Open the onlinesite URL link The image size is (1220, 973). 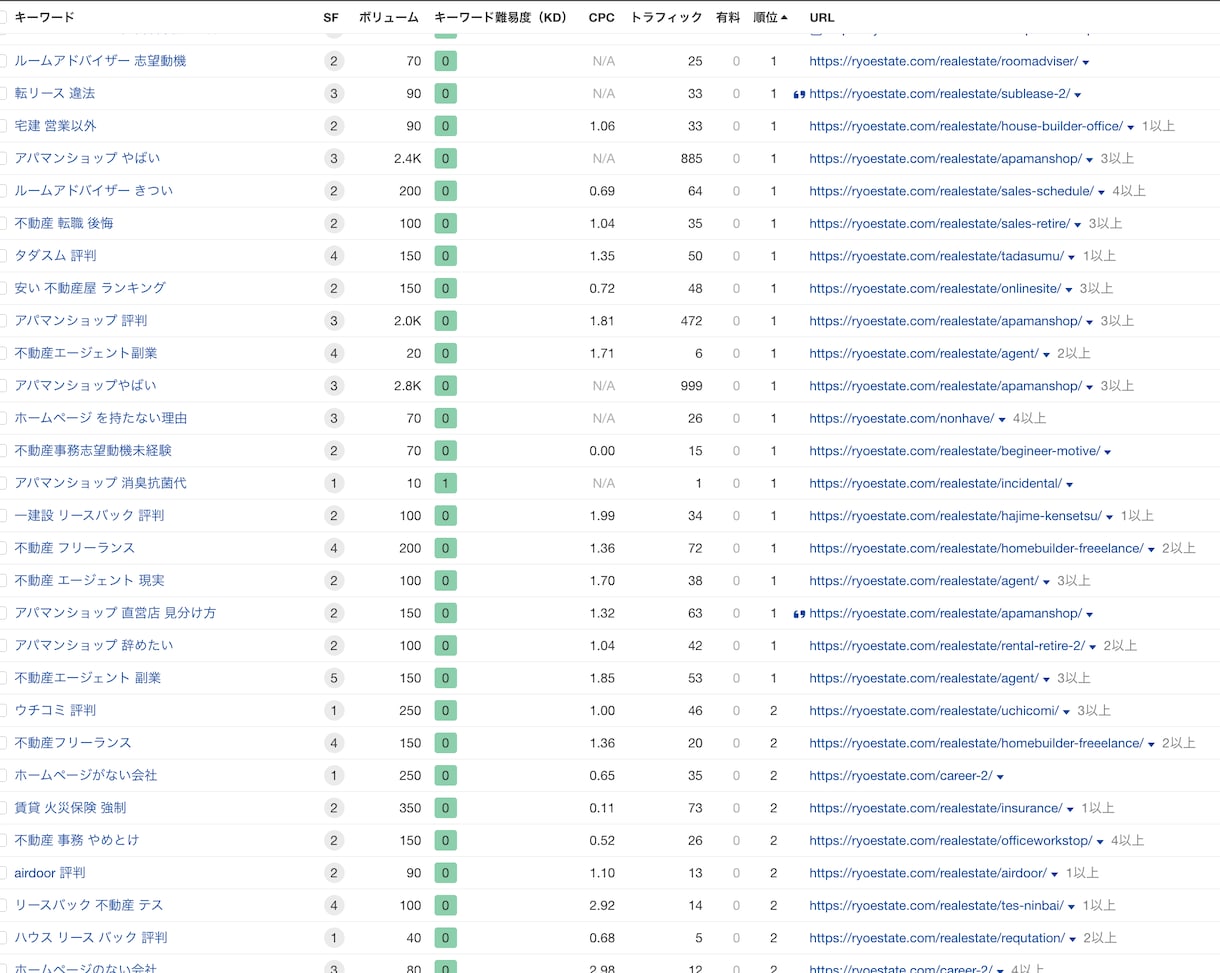click(x=935, y=289)
